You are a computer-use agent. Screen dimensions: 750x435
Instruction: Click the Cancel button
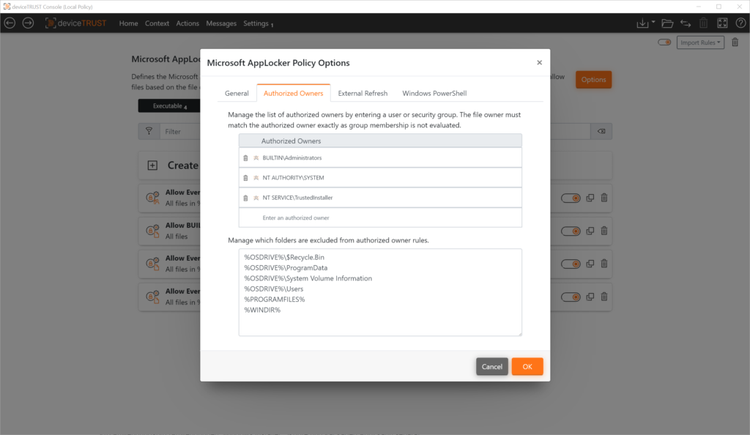coord(492,367)
